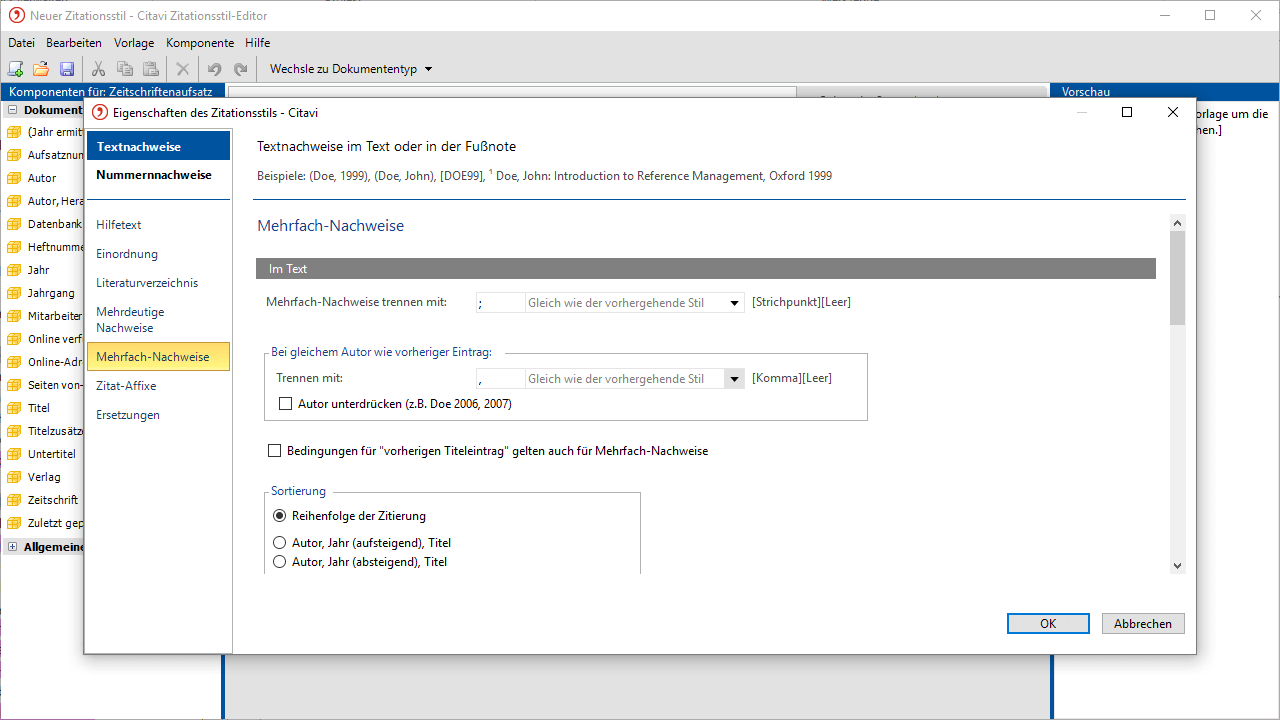Switch to the Nummernnachweise tab
The width and height of the screenshot is (1280, 720).
[154, 175]
